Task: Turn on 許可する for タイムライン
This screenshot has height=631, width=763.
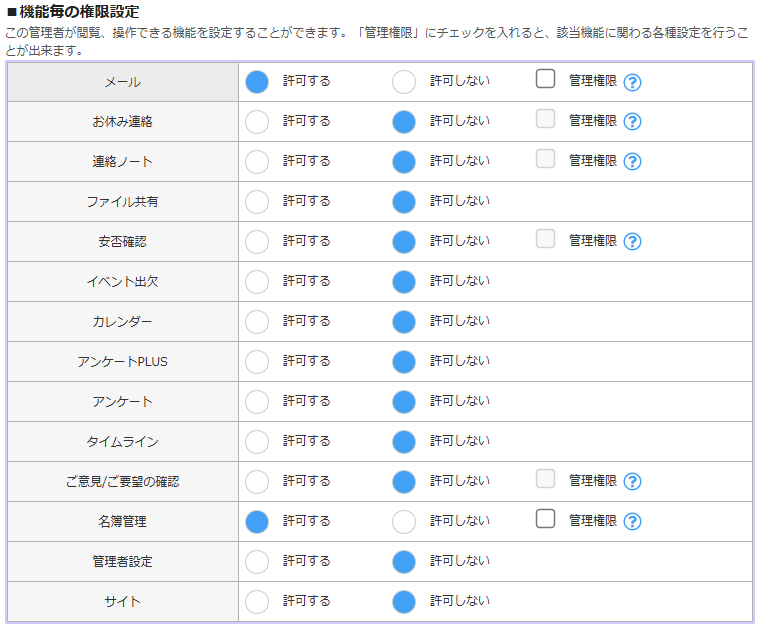Action: [257, 442]
